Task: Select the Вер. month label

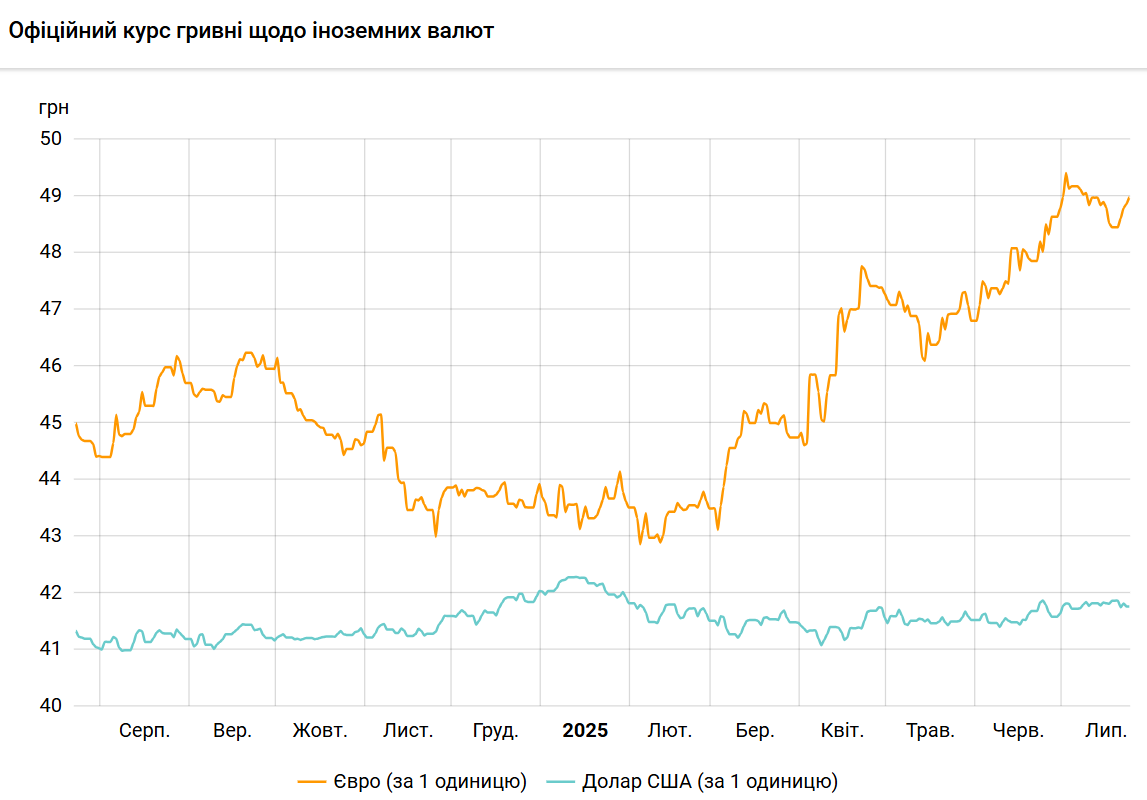Action: point(232,731)
